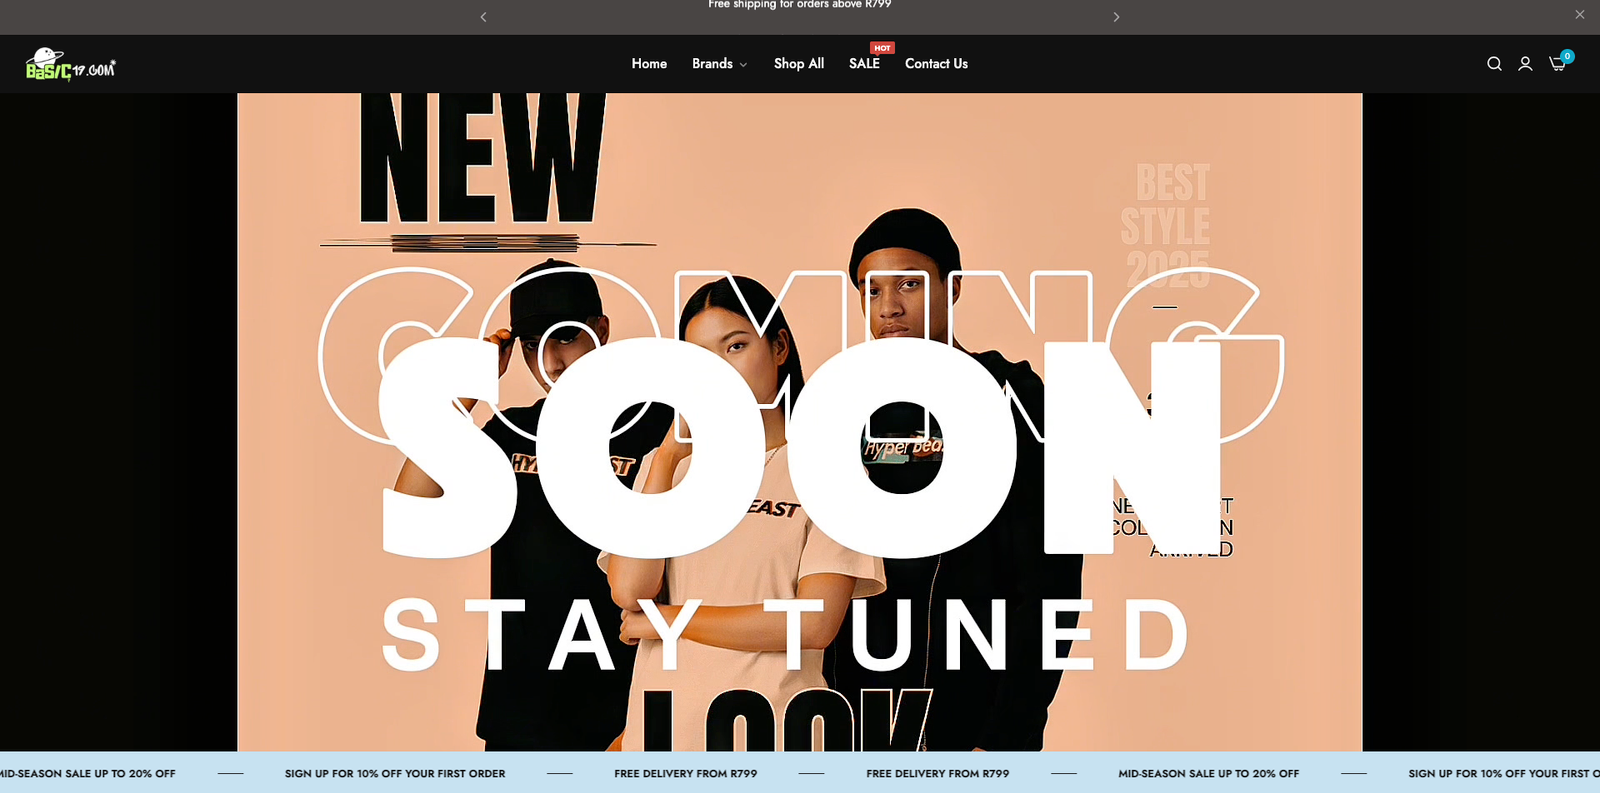1600x793 pixels.
Task: Open the site search icon
Action: (x=1494, y=64)
